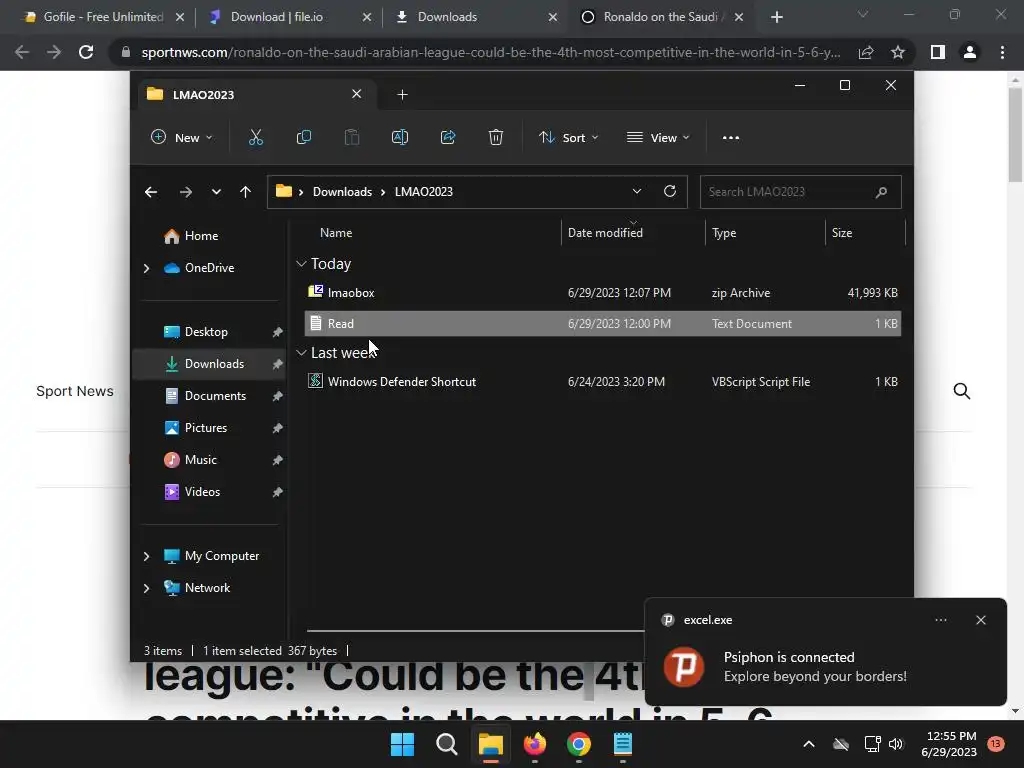Click the volume icon in system tray
This screenshot has height=768, width=1024.
pos(896,744)
